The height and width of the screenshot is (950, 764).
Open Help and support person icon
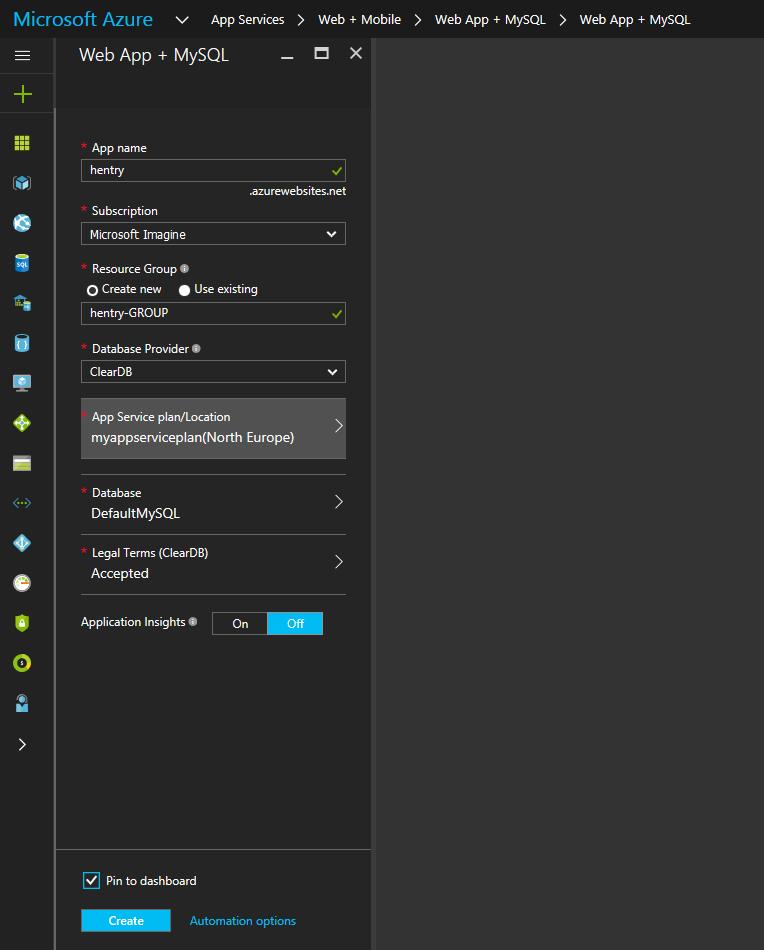point(22,703)
